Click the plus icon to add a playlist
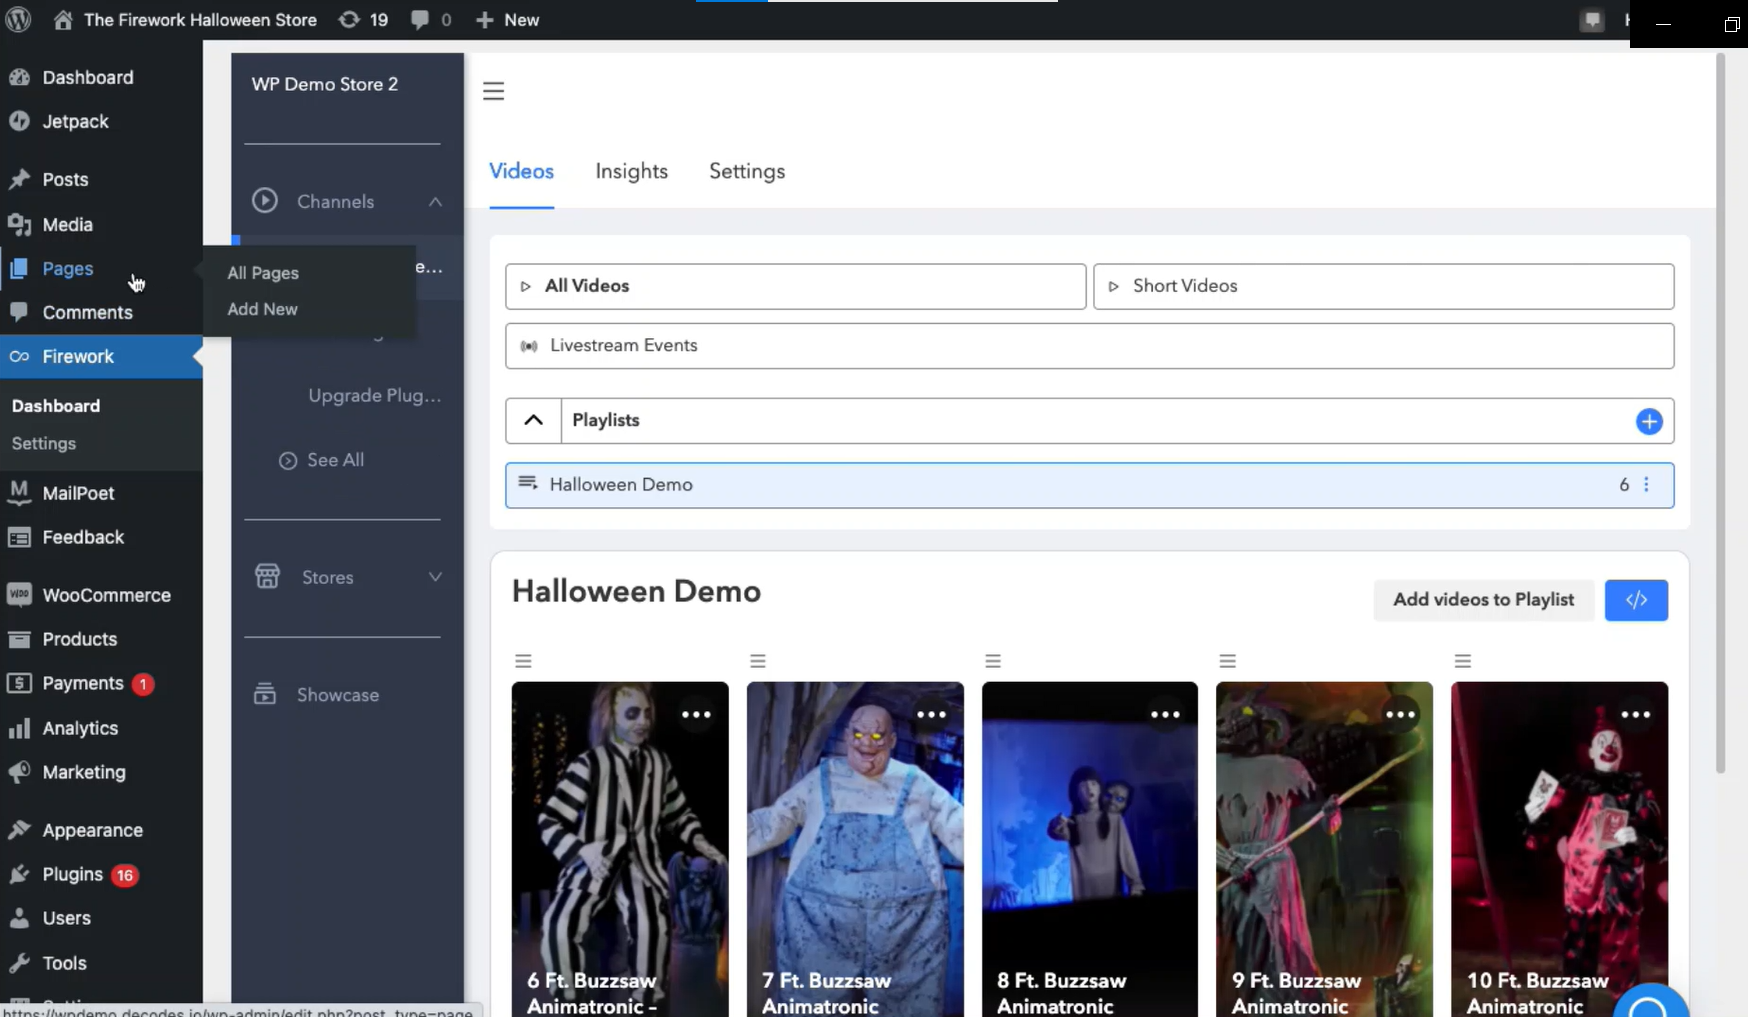 [x=1648, y=421]
